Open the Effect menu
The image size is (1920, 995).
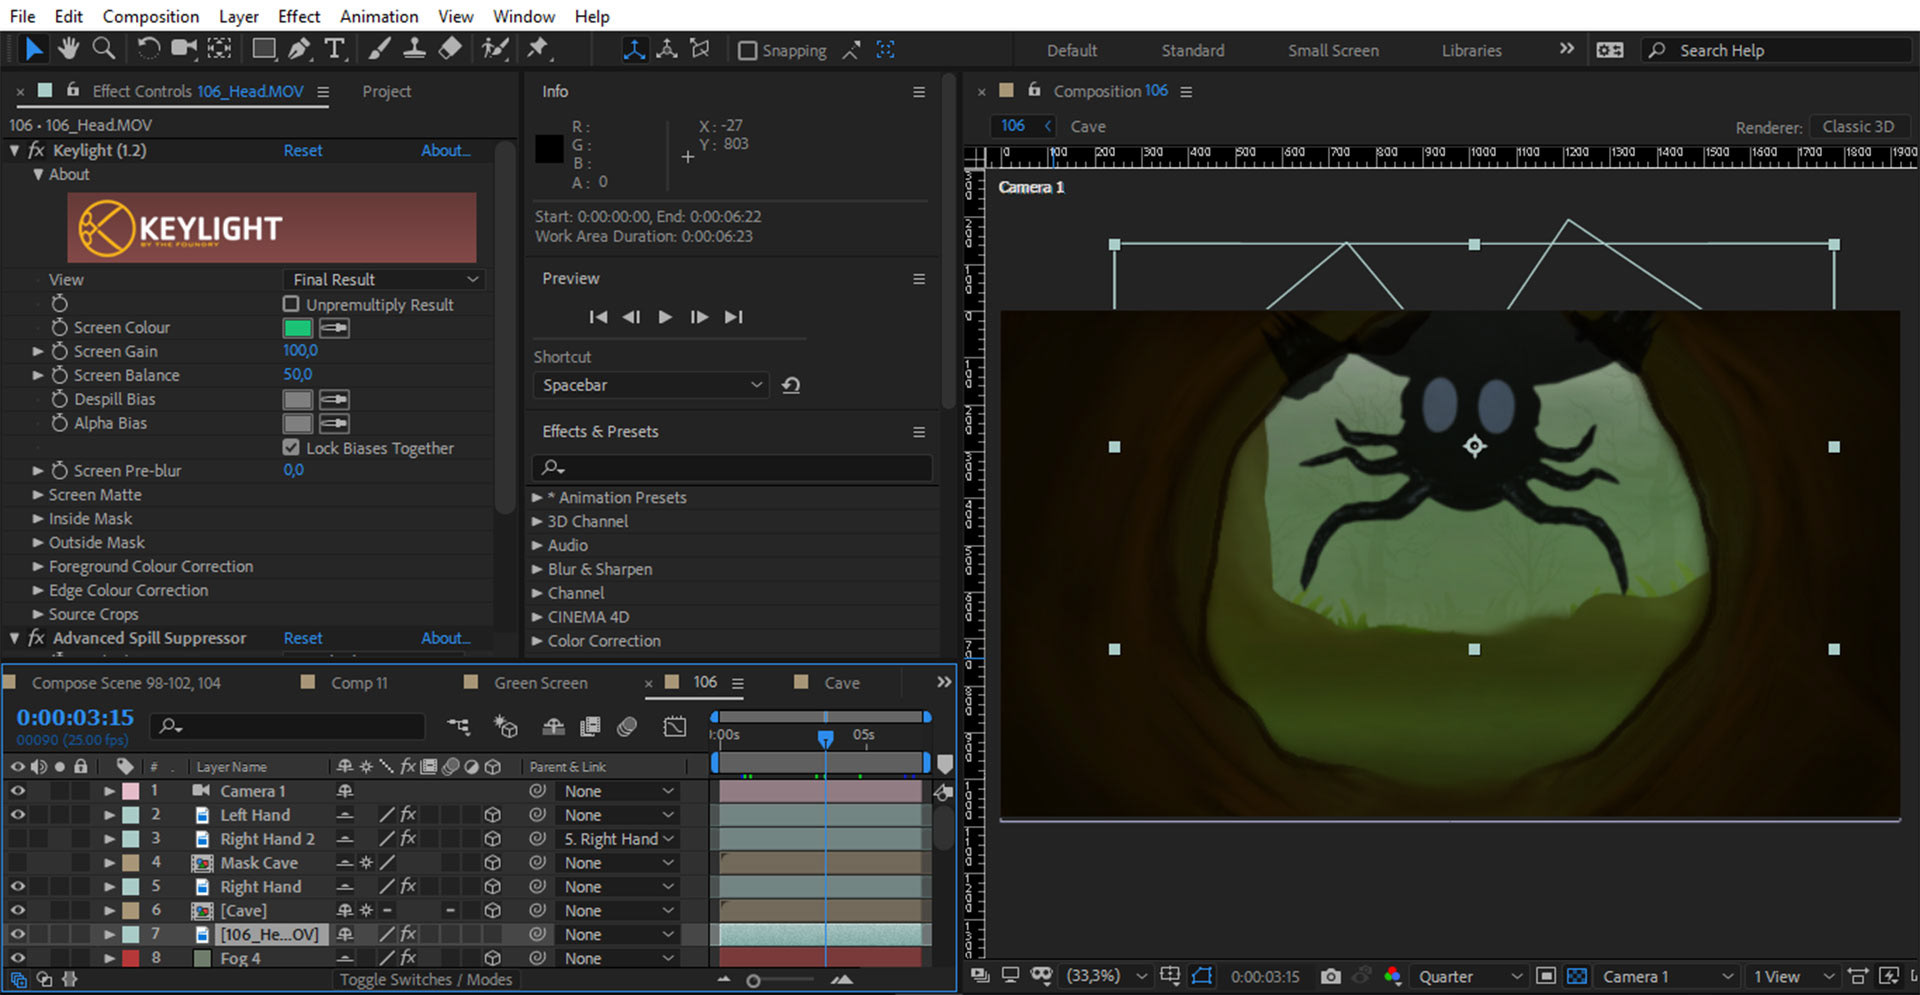click(x=299, y=16)
